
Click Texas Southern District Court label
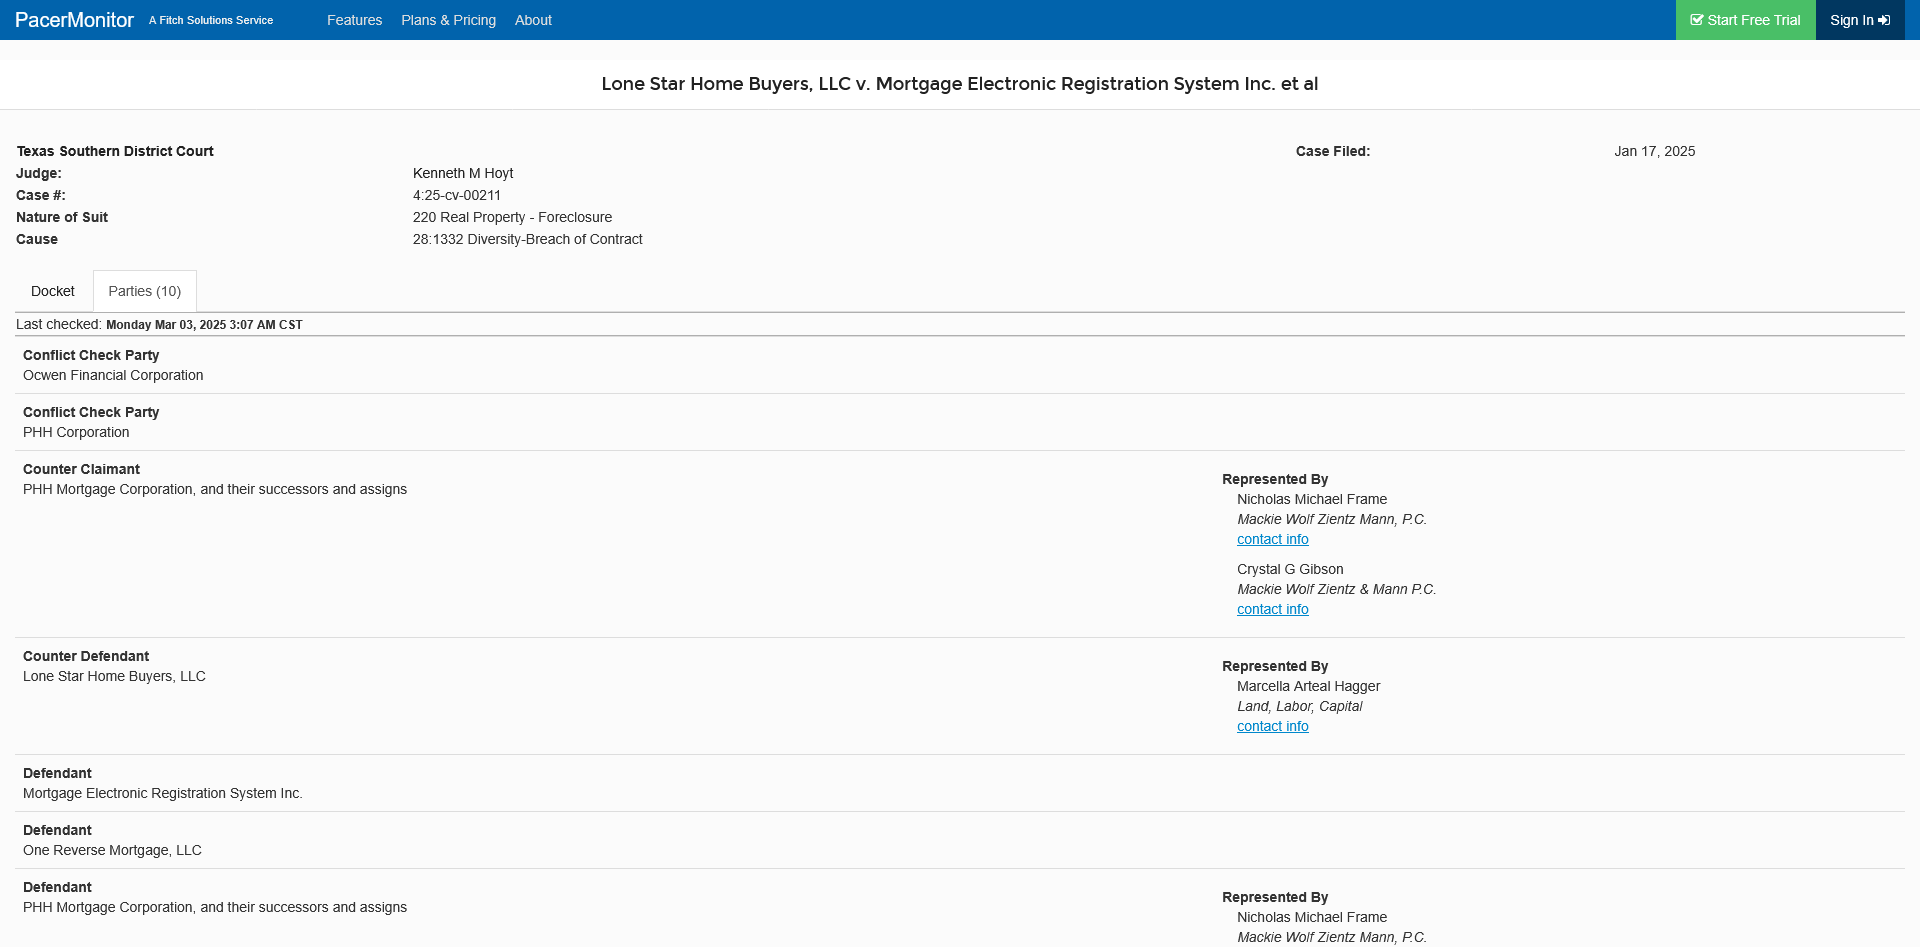tap(115, 151)
